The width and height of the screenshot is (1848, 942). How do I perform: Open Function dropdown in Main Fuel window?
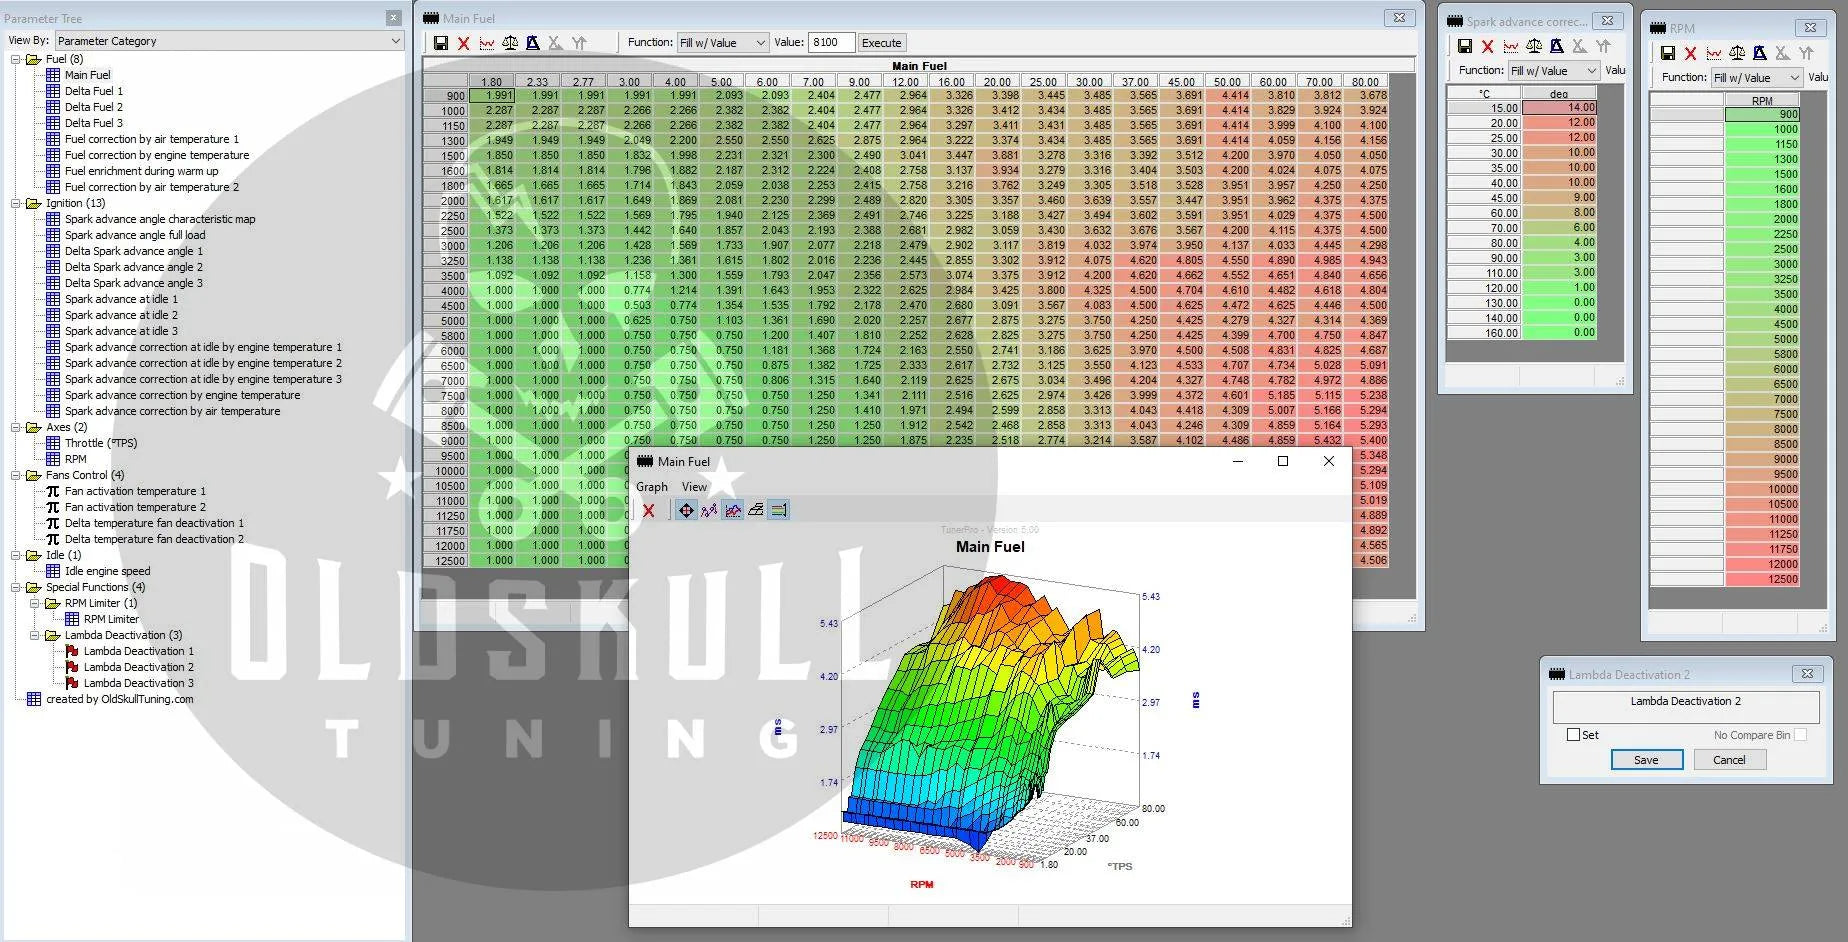coord(722,43)
